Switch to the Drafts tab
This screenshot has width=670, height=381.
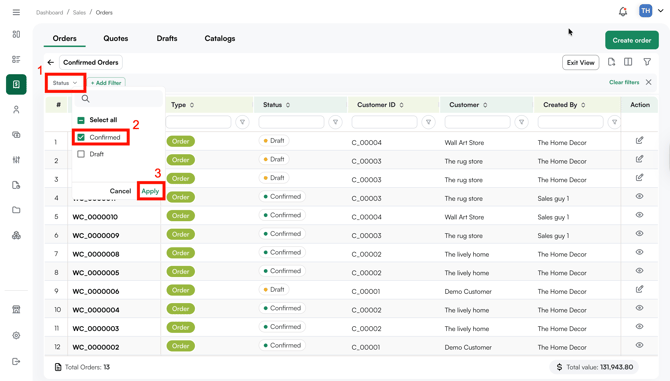[167, 38]
